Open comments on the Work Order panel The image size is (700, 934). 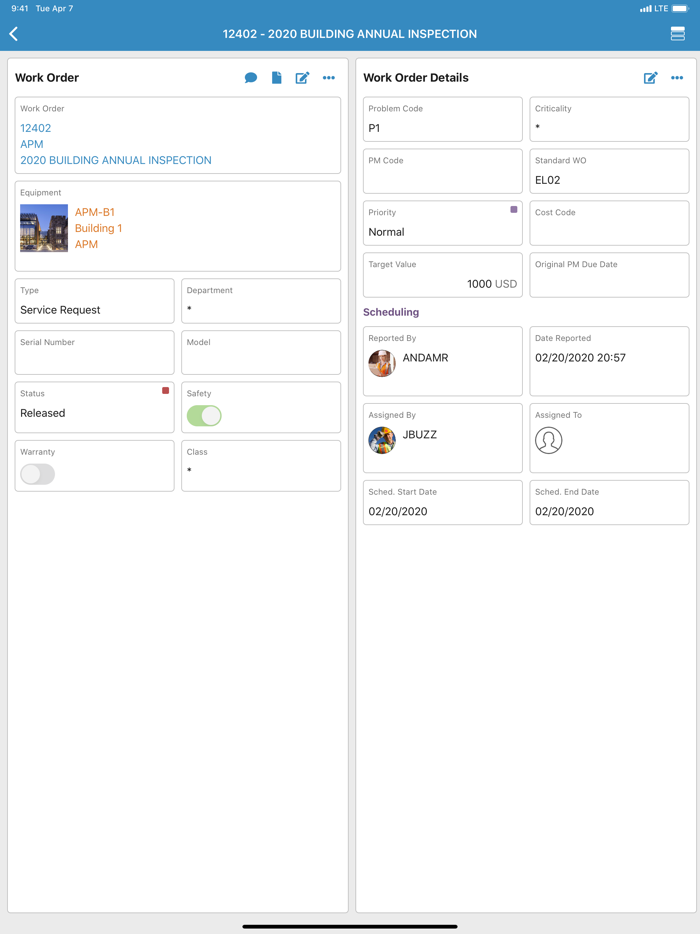pyautogui.click(x=251, y=78)
